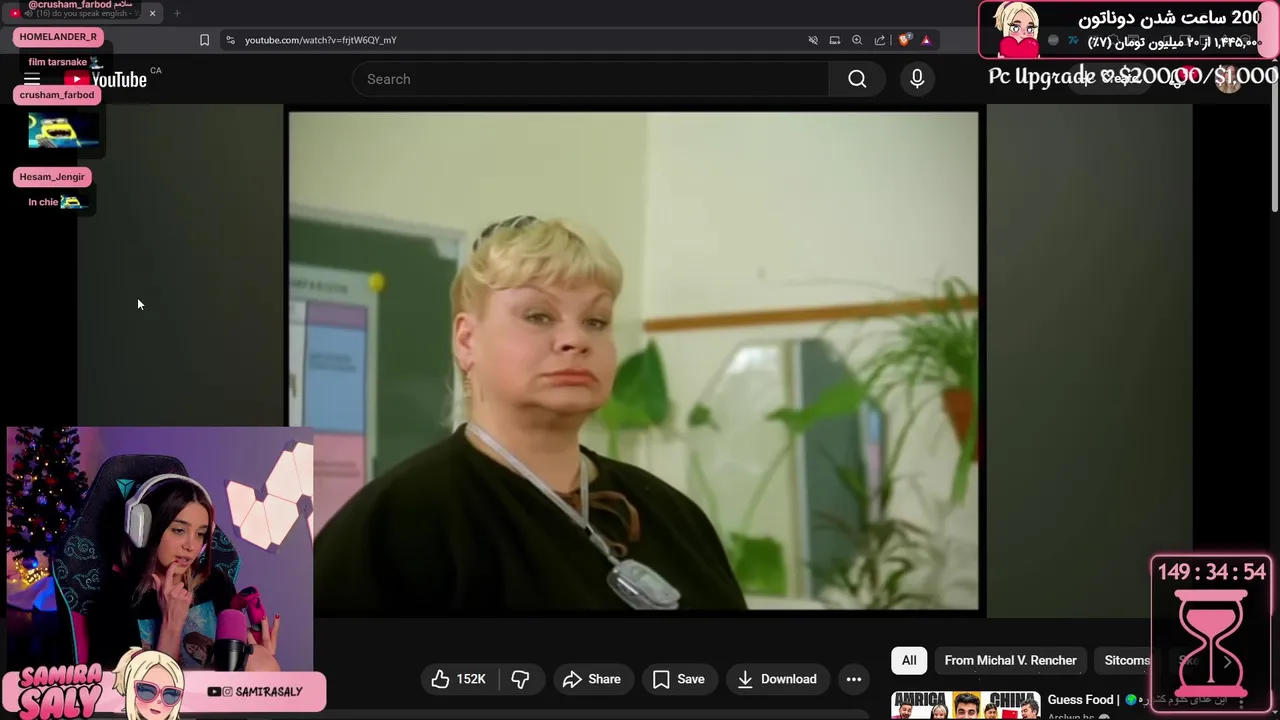The image size is (1280, 720).
Task: Open Brave Shields lion icon
Action: pyautogui.click(x=905, y=40)
